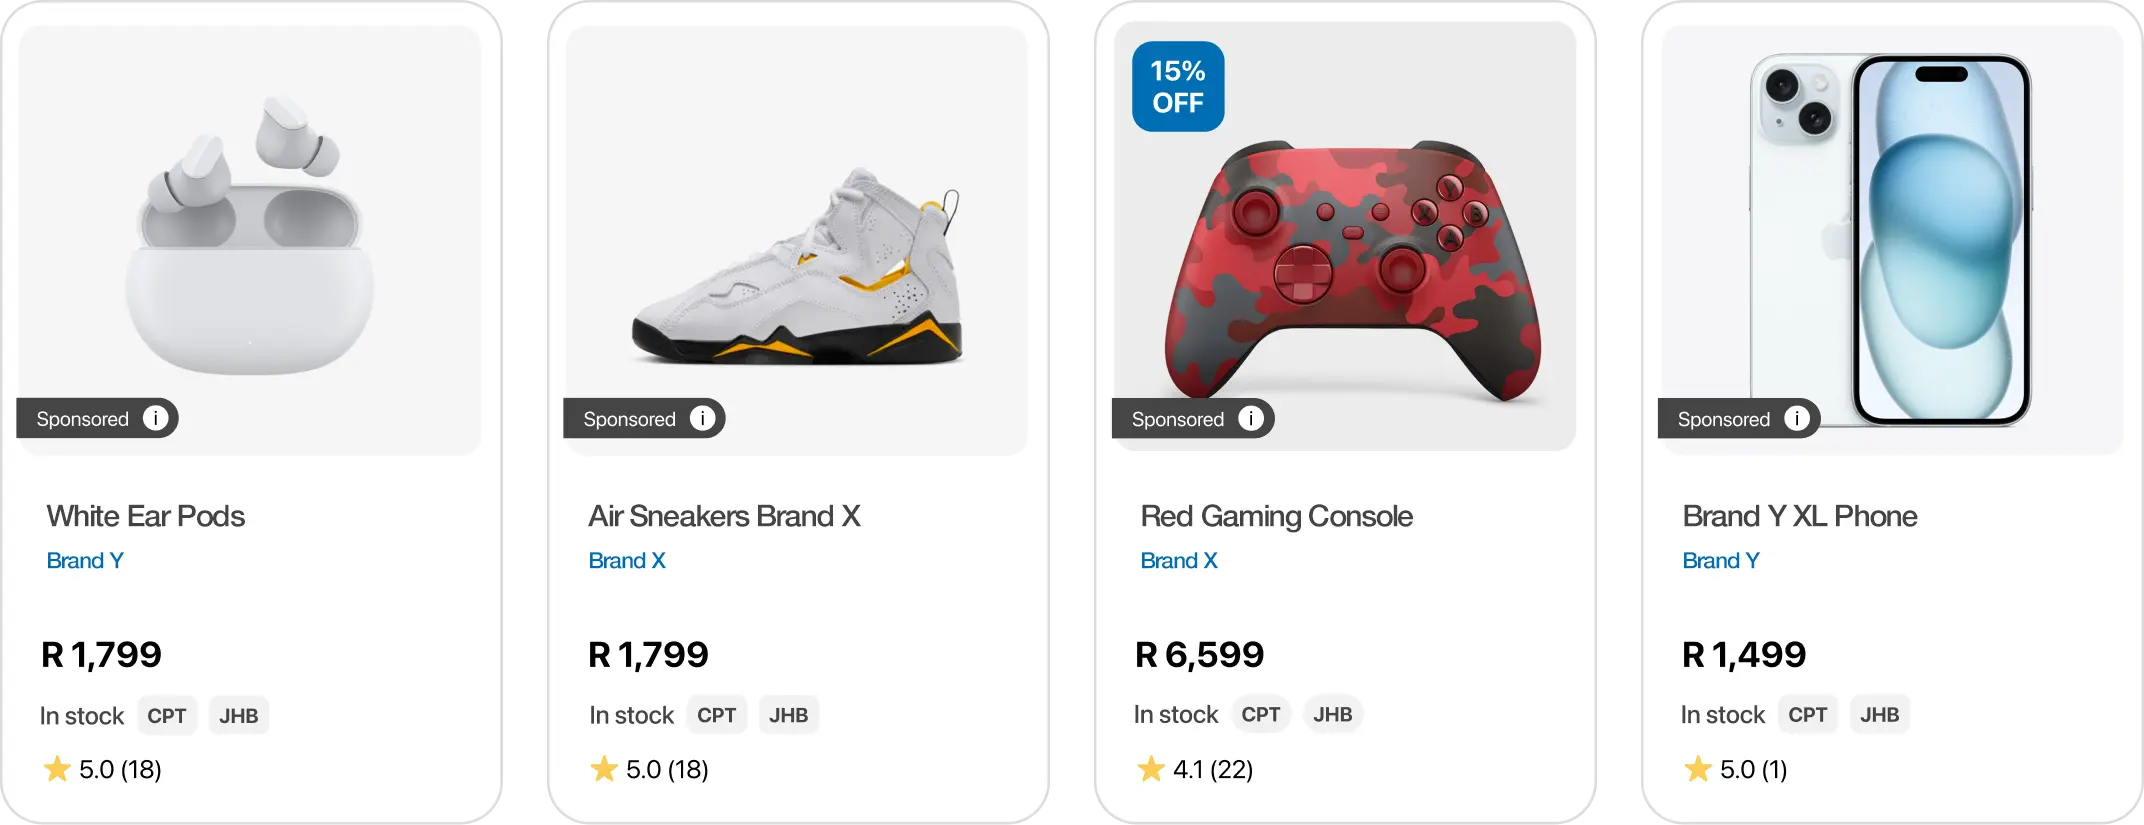Open the Brand X link under Air Sneakers
2144x825 pixels.
click(627, 561)
